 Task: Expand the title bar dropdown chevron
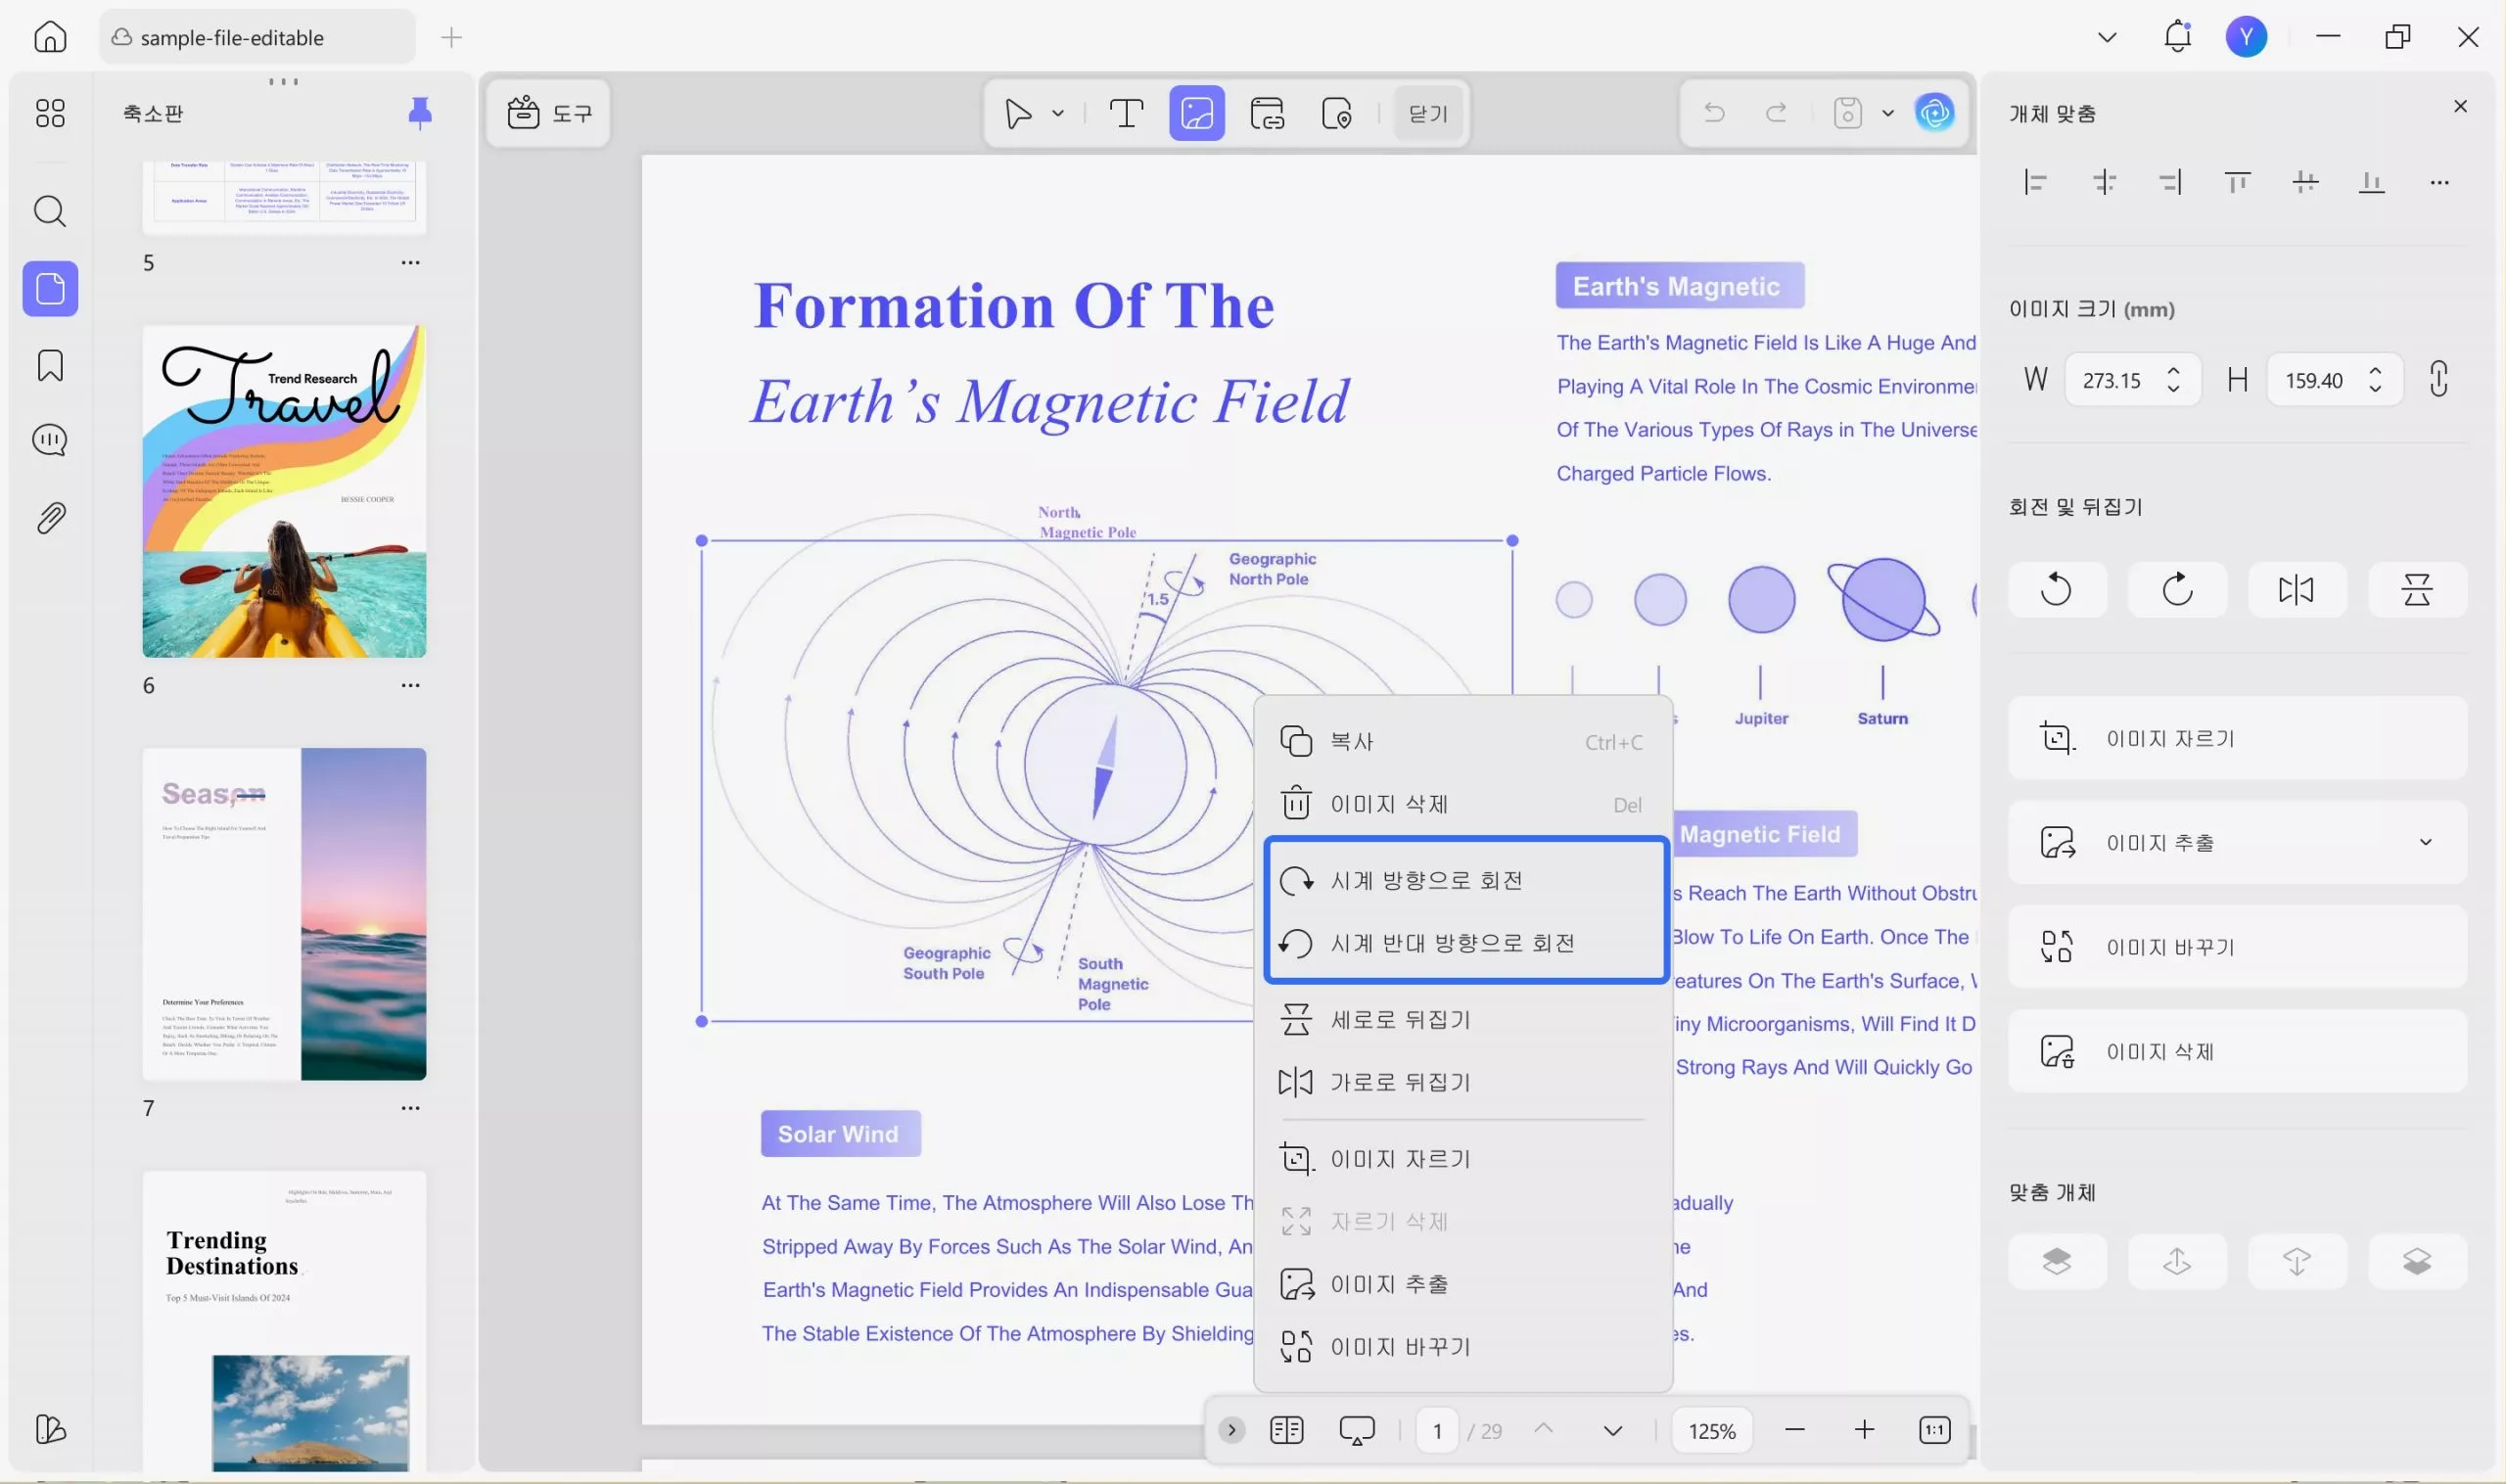(2106, 38)
